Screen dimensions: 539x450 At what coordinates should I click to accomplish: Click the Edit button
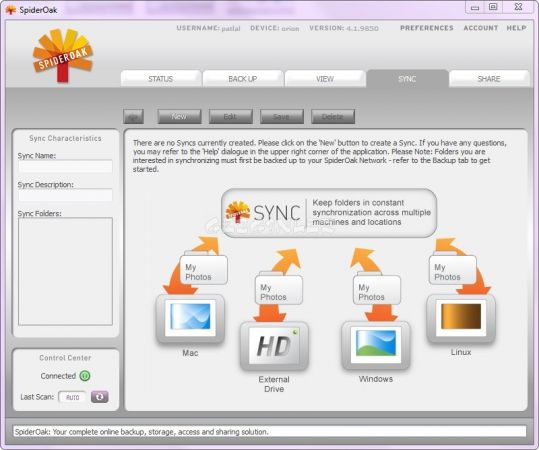[230, 117]
